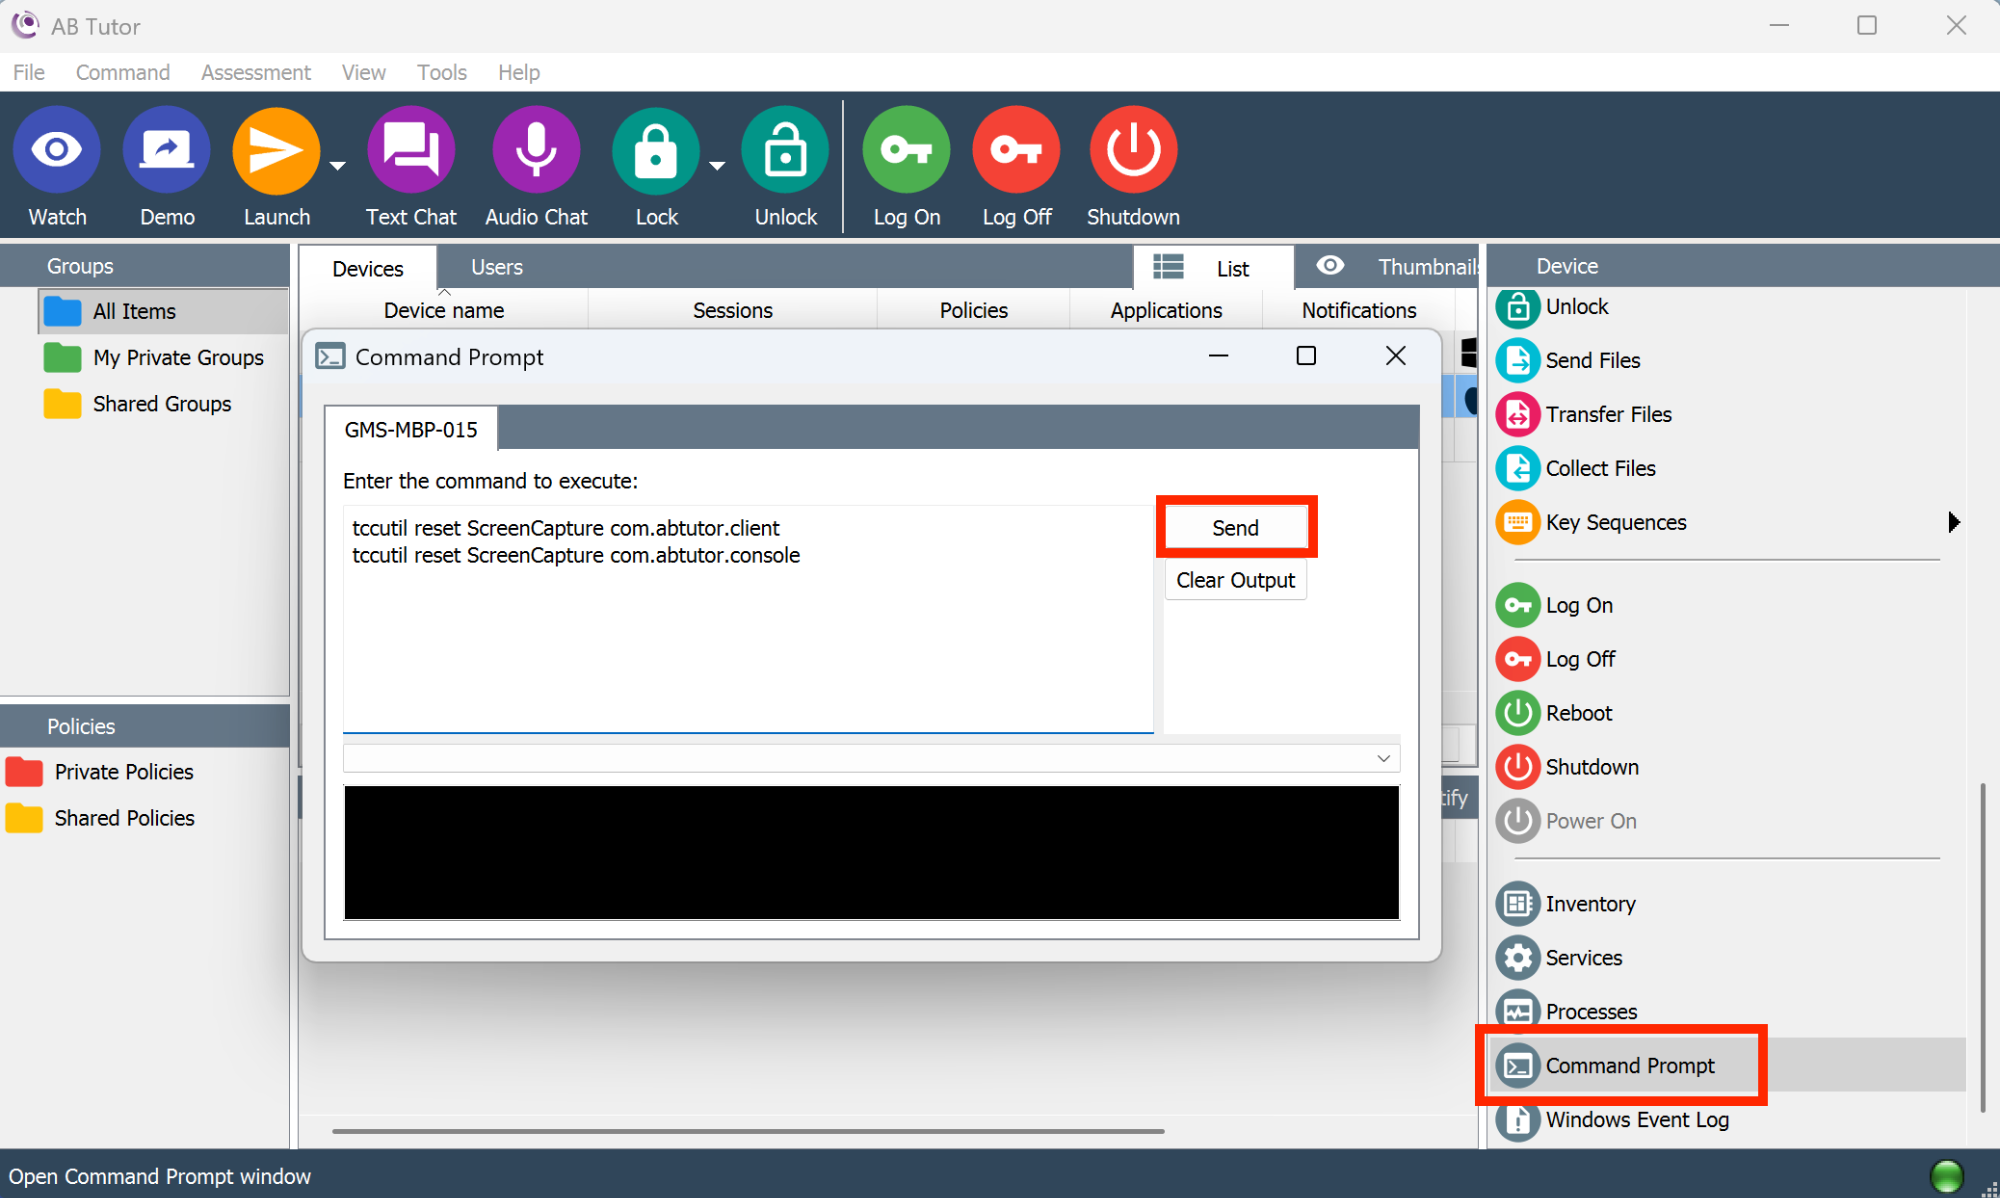
Task: Select the My Private Groups folder
Action: pos(177,358)
